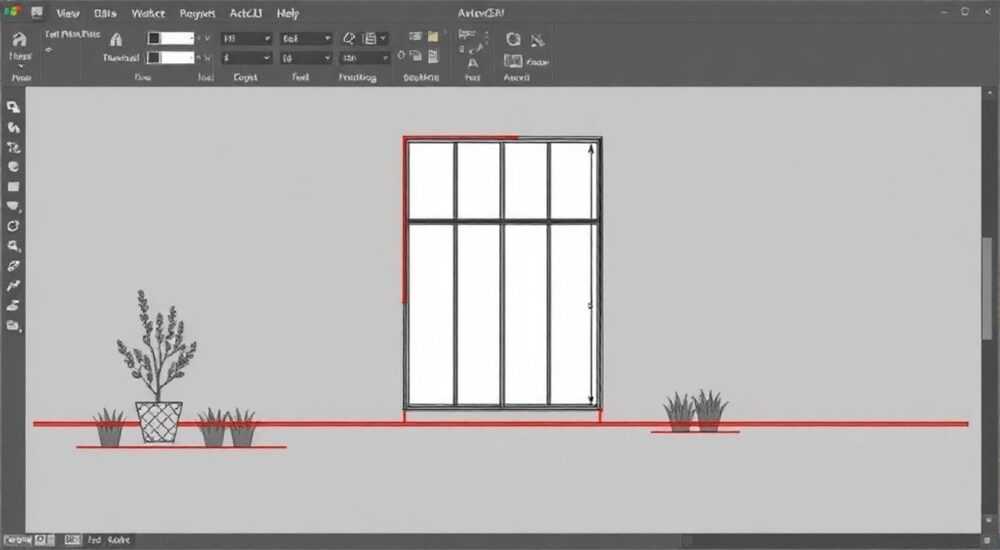Select the bucket-shaped tool in left toolbar
Image resolution: width=1000 pixels, height=550 pixels.
pyautogui.click(x=13, y=207)
